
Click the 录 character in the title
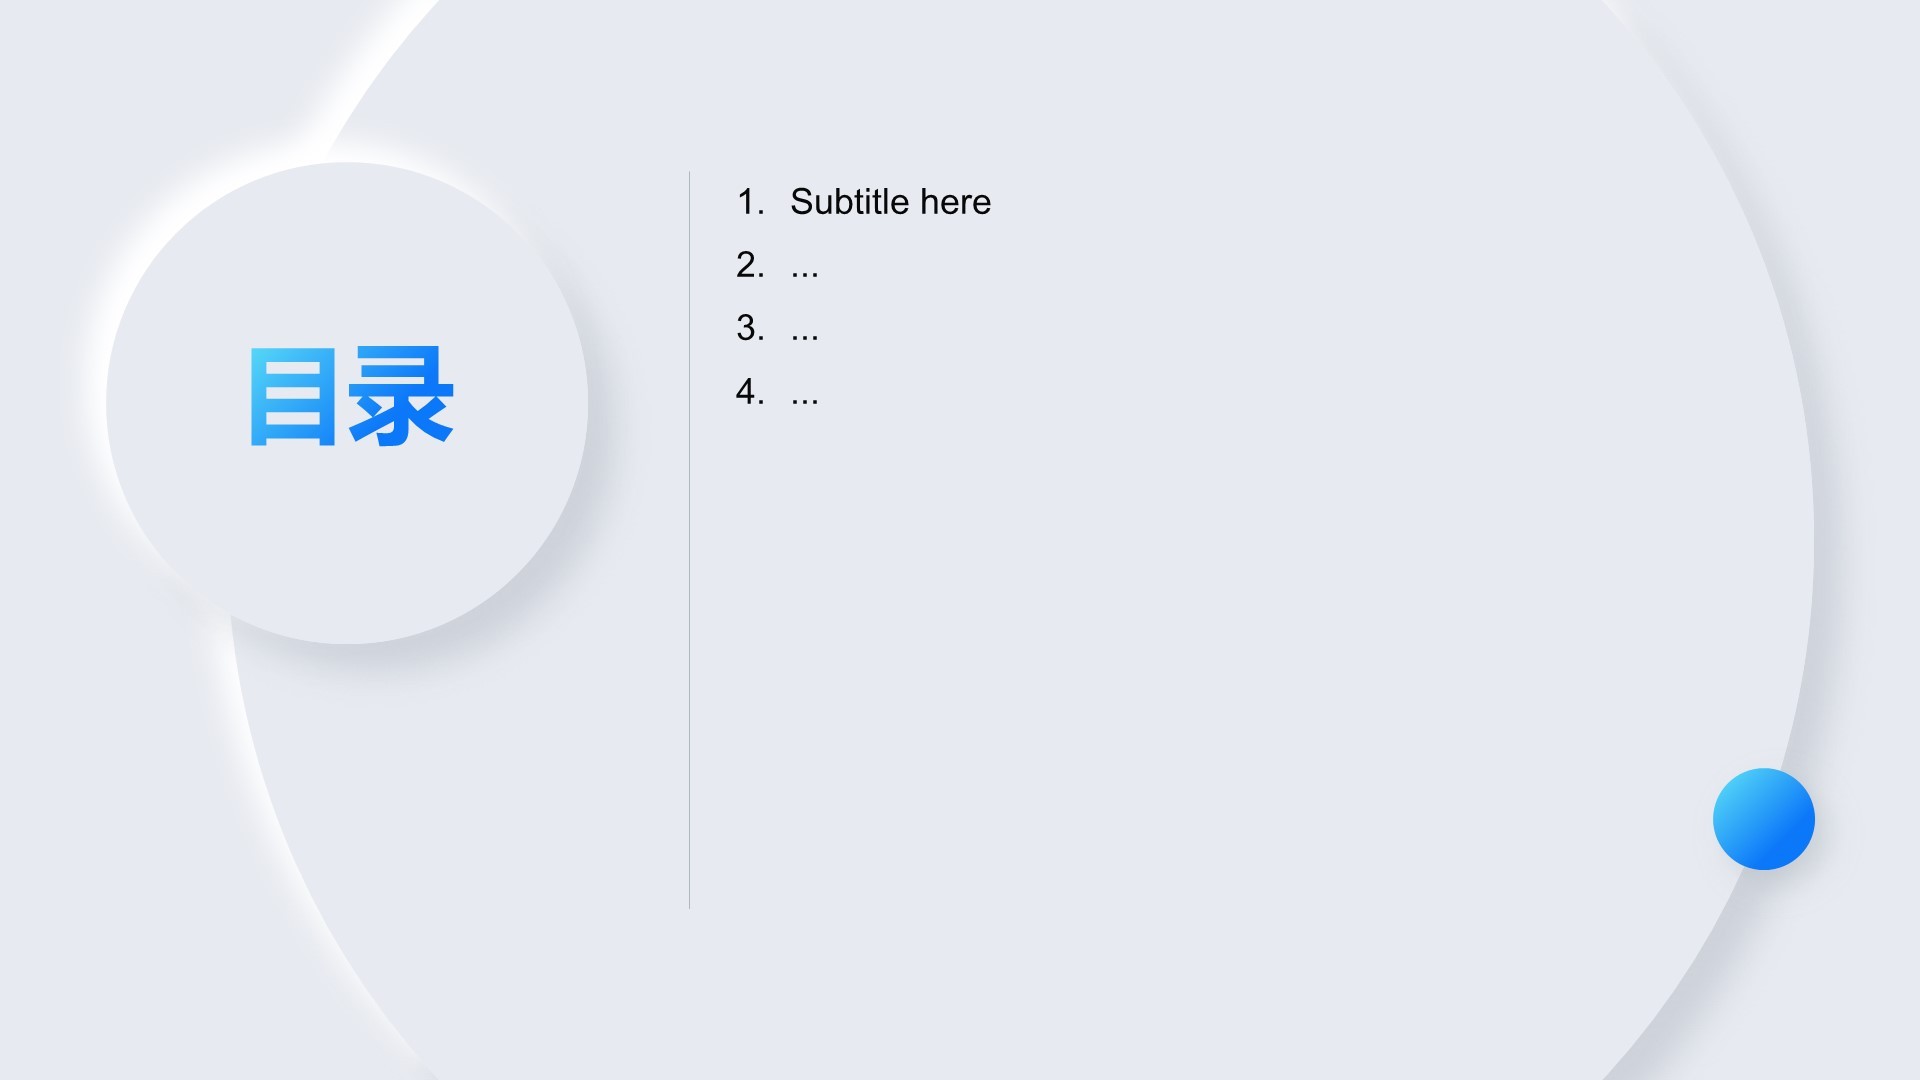coord(401,396)
